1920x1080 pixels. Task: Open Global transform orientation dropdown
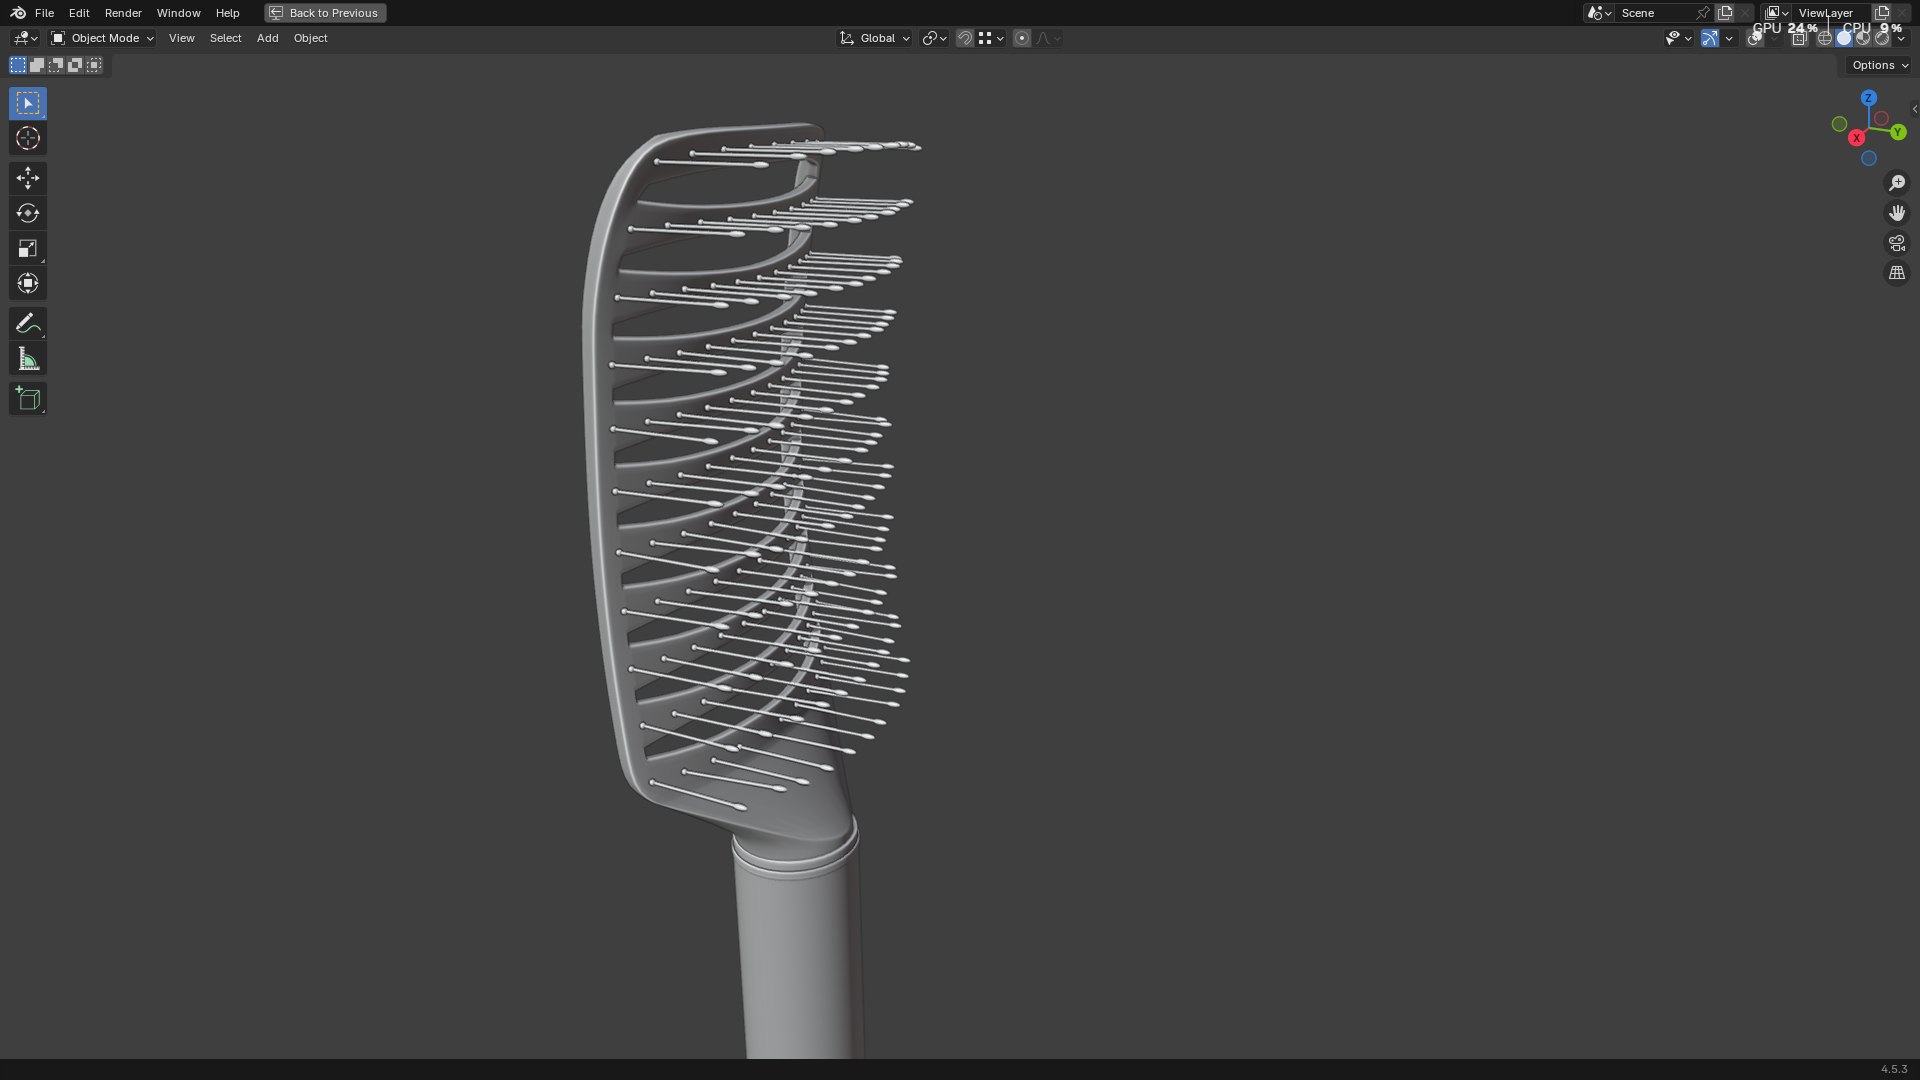pyautogui.click(x=875, y=38)
